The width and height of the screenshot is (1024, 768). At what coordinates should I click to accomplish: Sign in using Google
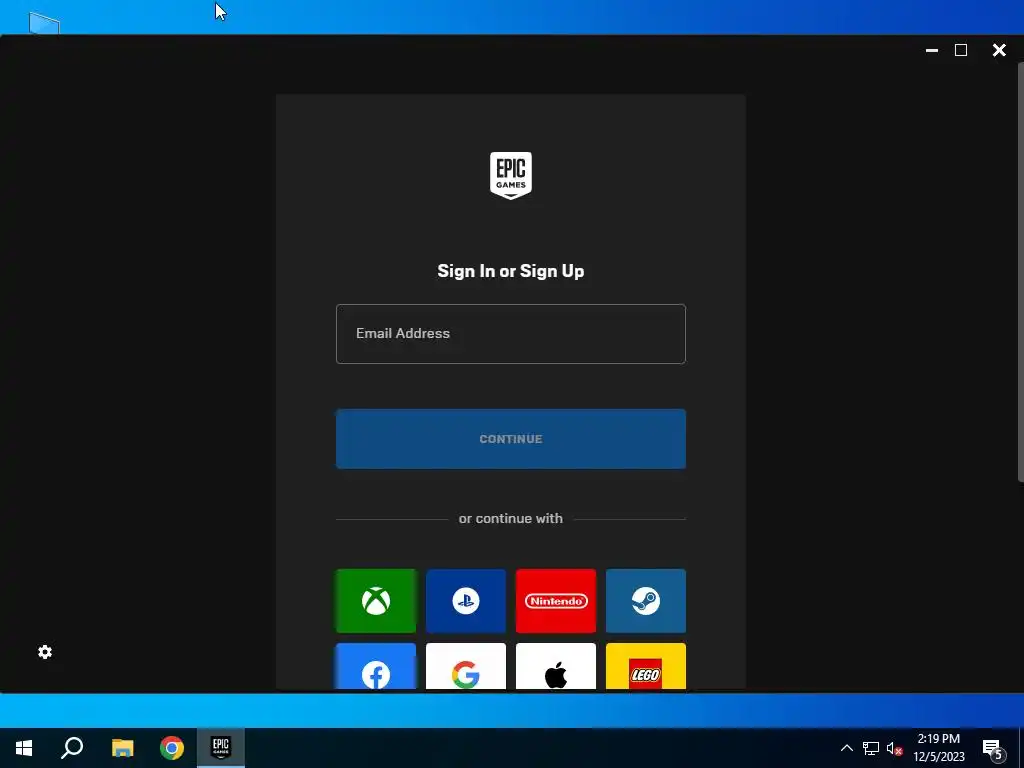pyautogui.click(x=466, y=666)
